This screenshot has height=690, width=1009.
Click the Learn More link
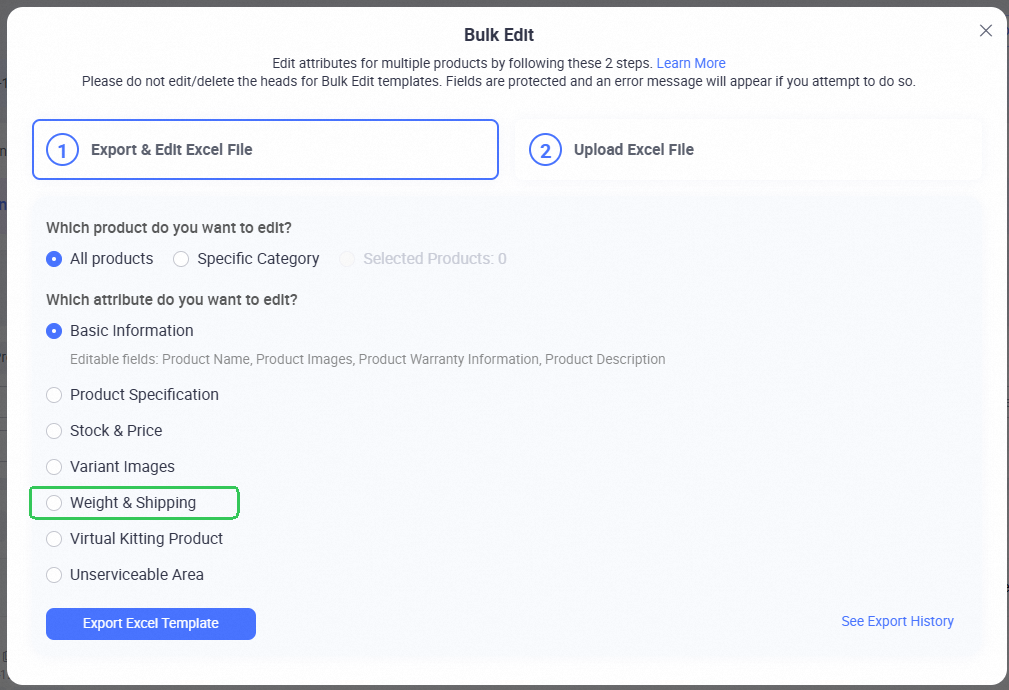(x=691, y=62)
